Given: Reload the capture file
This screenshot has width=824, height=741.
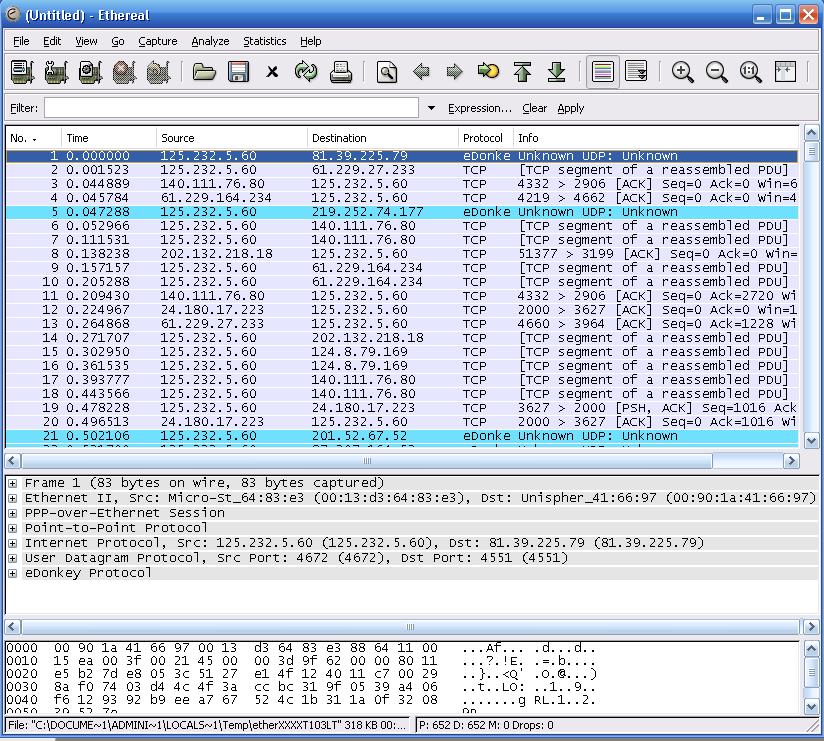Looking at the screenshot, I should click(x=306, y=71).
